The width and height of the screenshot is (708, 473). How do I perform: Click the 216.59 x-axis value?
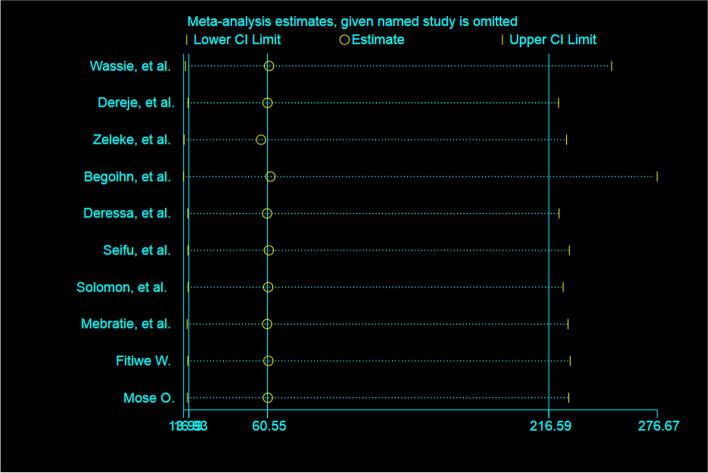tap(549, 427)
